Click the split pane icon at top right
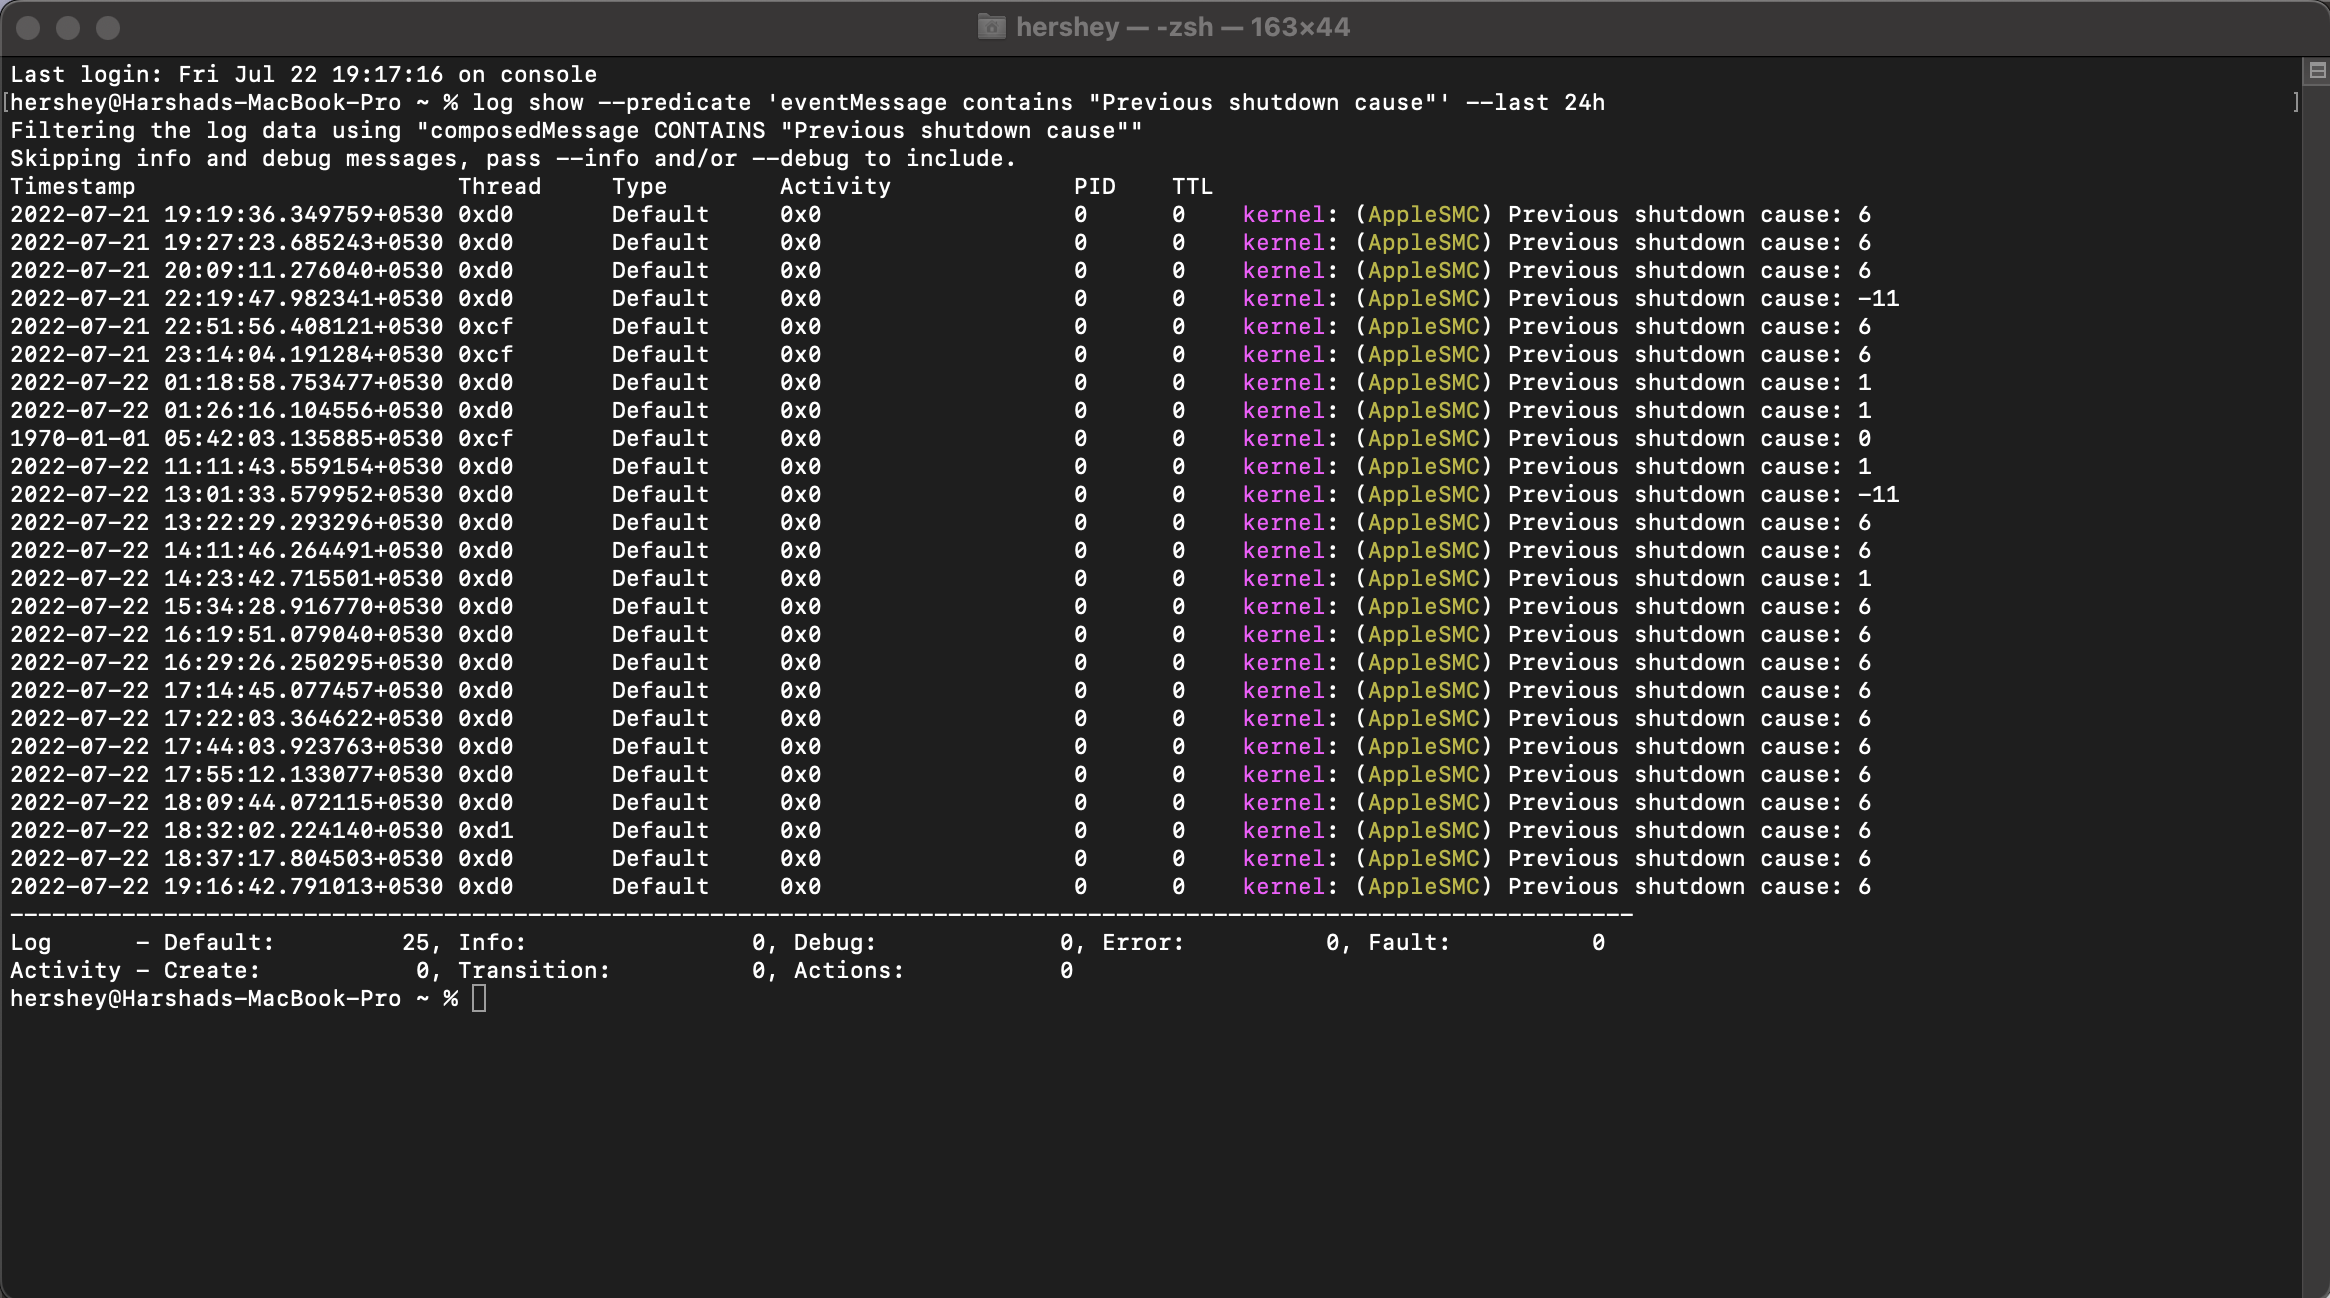This screenshot has height=1298, width=2330. point(2316,70)
